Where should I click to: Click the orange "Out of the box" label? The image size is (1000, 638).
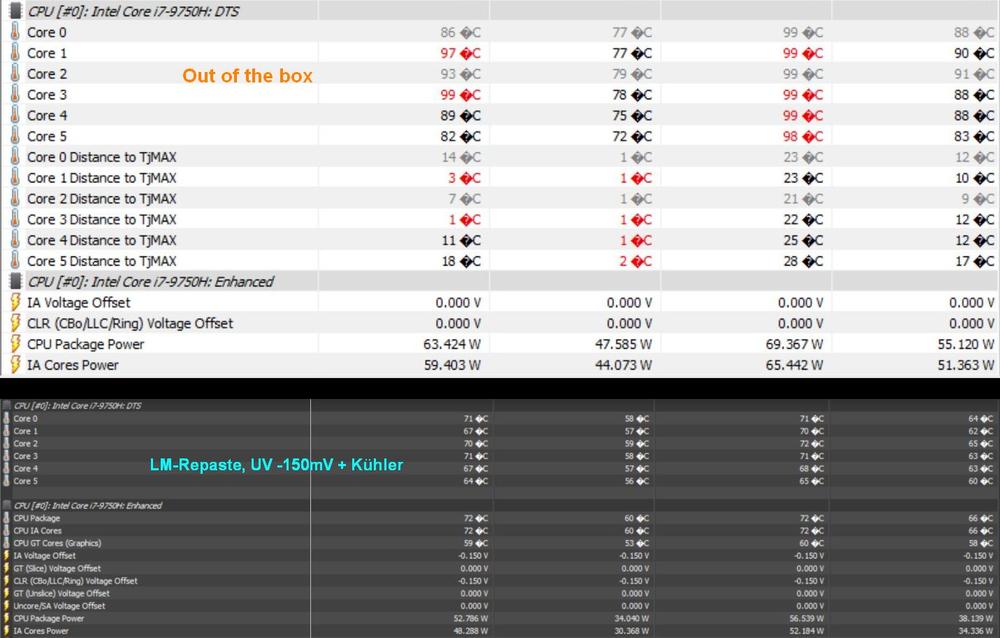click(247, 76)
